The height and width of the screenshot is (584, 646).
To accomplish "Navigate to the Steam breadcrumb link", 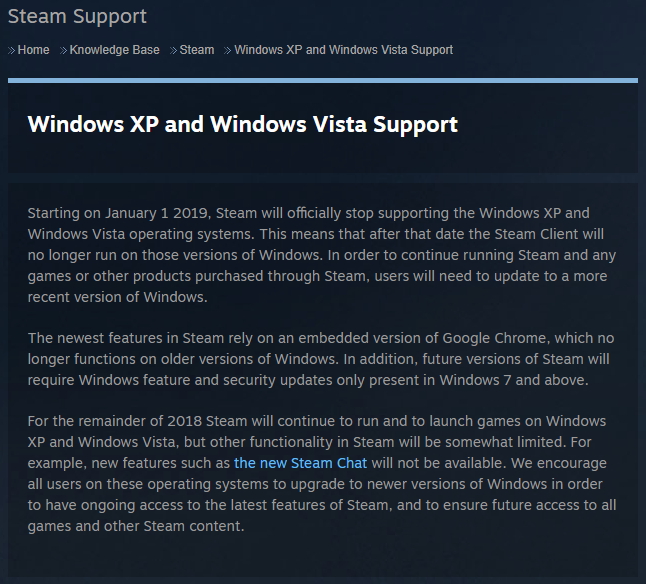I will pos(197,50).
